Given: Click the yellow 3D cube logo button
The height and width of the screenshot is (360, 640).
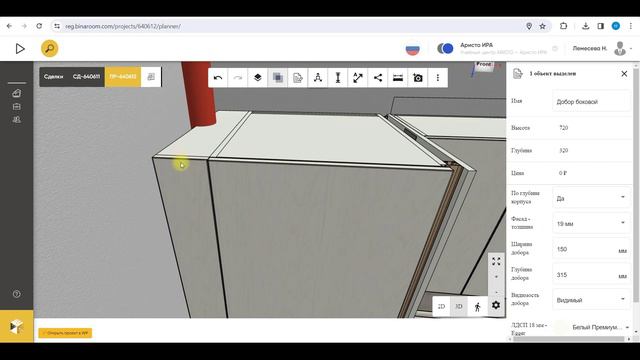Looking at the screenshot, I should [17, 327].
